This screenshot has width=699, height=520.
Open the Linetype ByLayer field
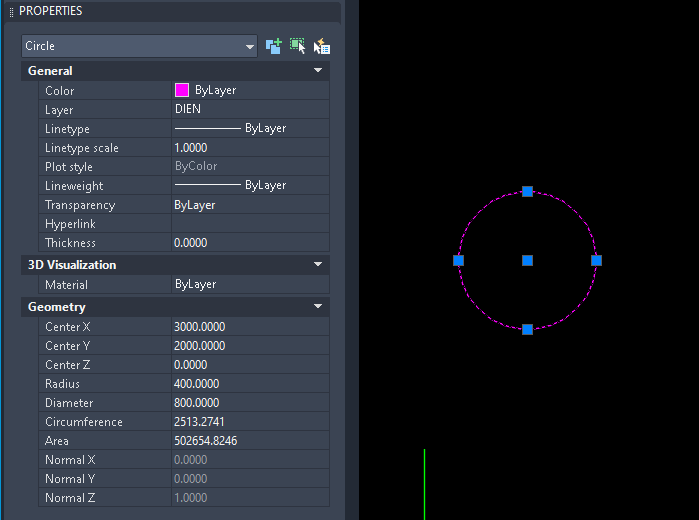(x=251, y=128)
